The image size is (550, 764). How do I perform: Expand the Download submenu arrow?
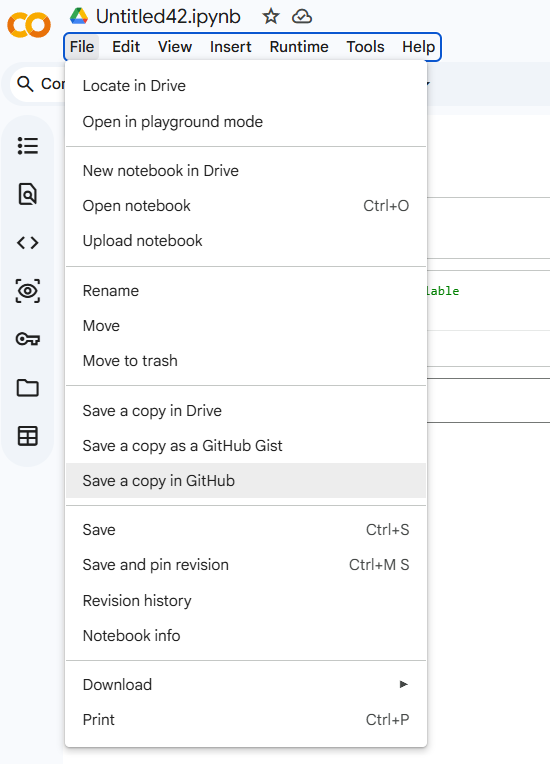[403, 685]
